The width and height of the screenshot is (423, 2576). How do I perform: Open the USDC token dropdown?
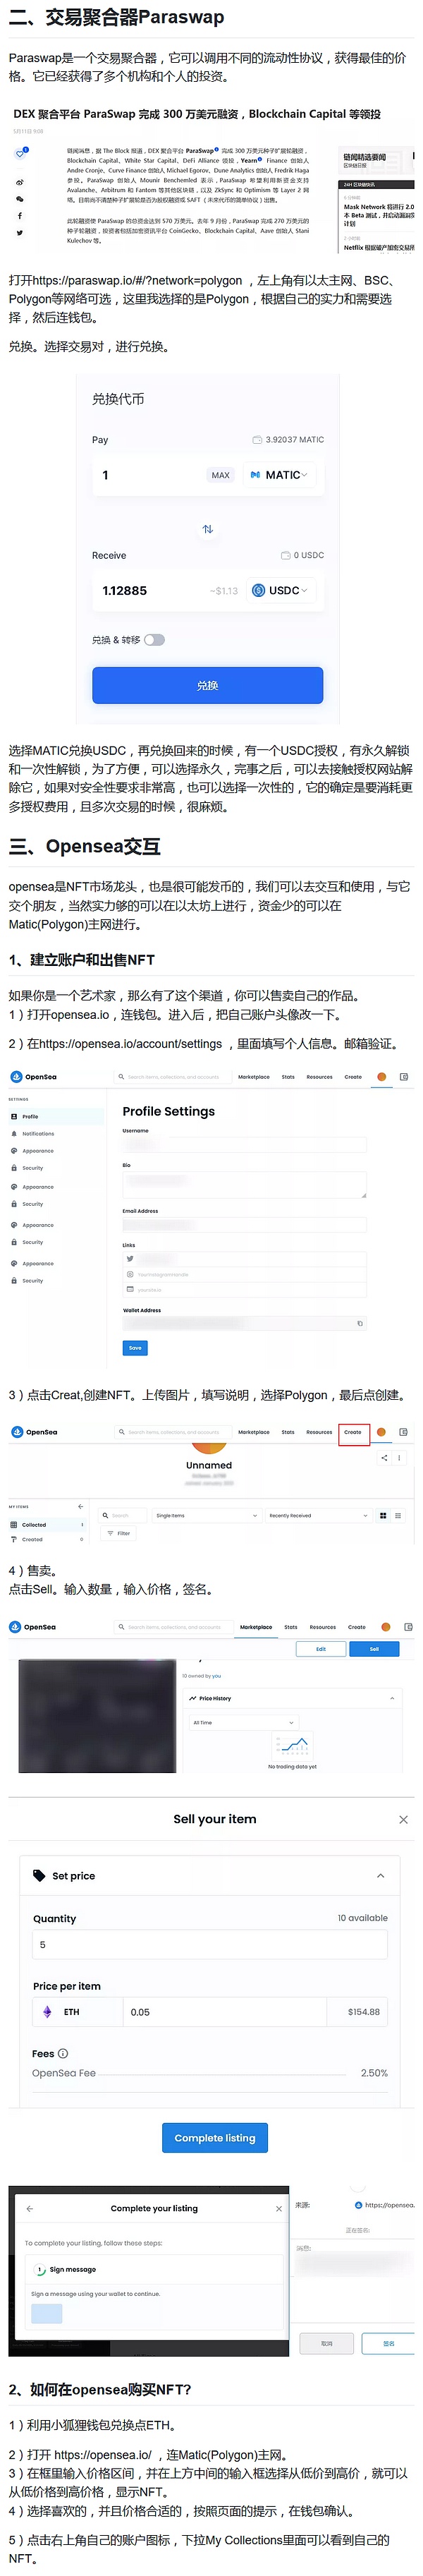(x=281, y=591)
